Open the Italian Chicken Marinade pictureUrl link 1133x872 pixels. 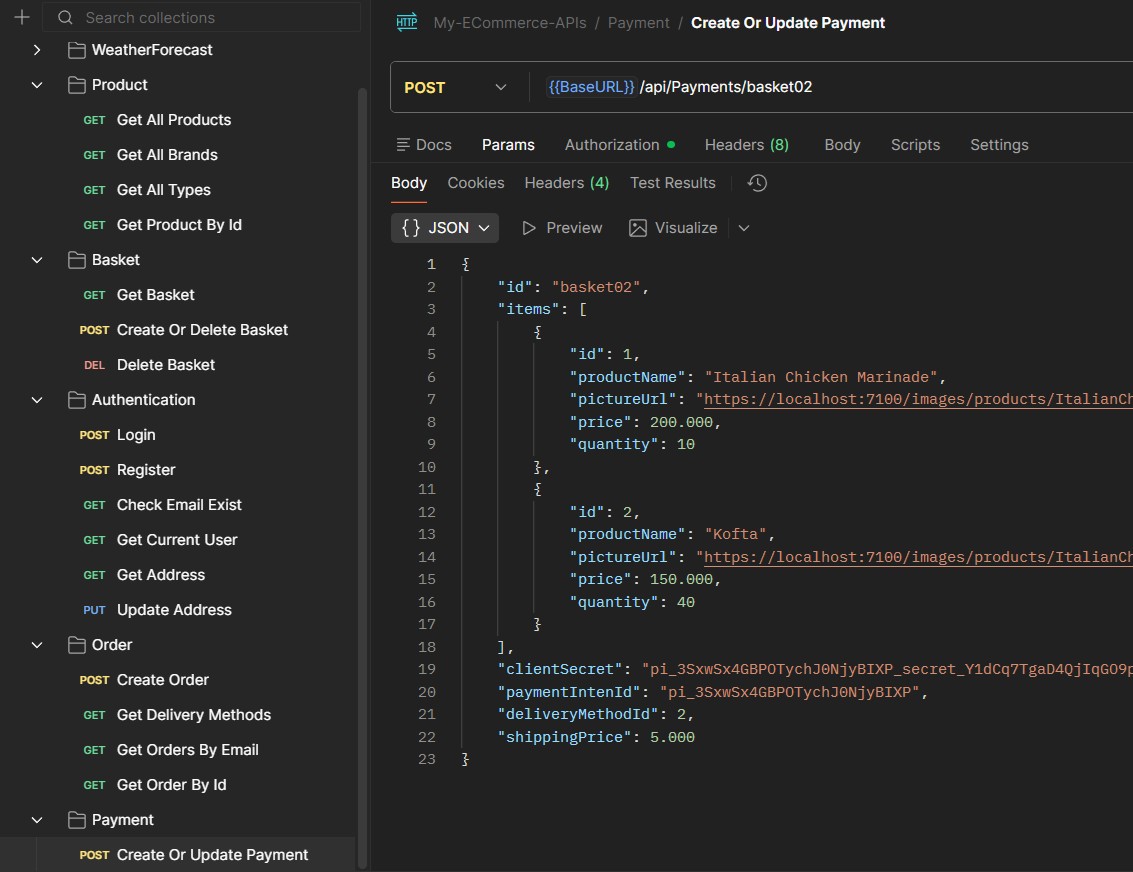point(918,400)
